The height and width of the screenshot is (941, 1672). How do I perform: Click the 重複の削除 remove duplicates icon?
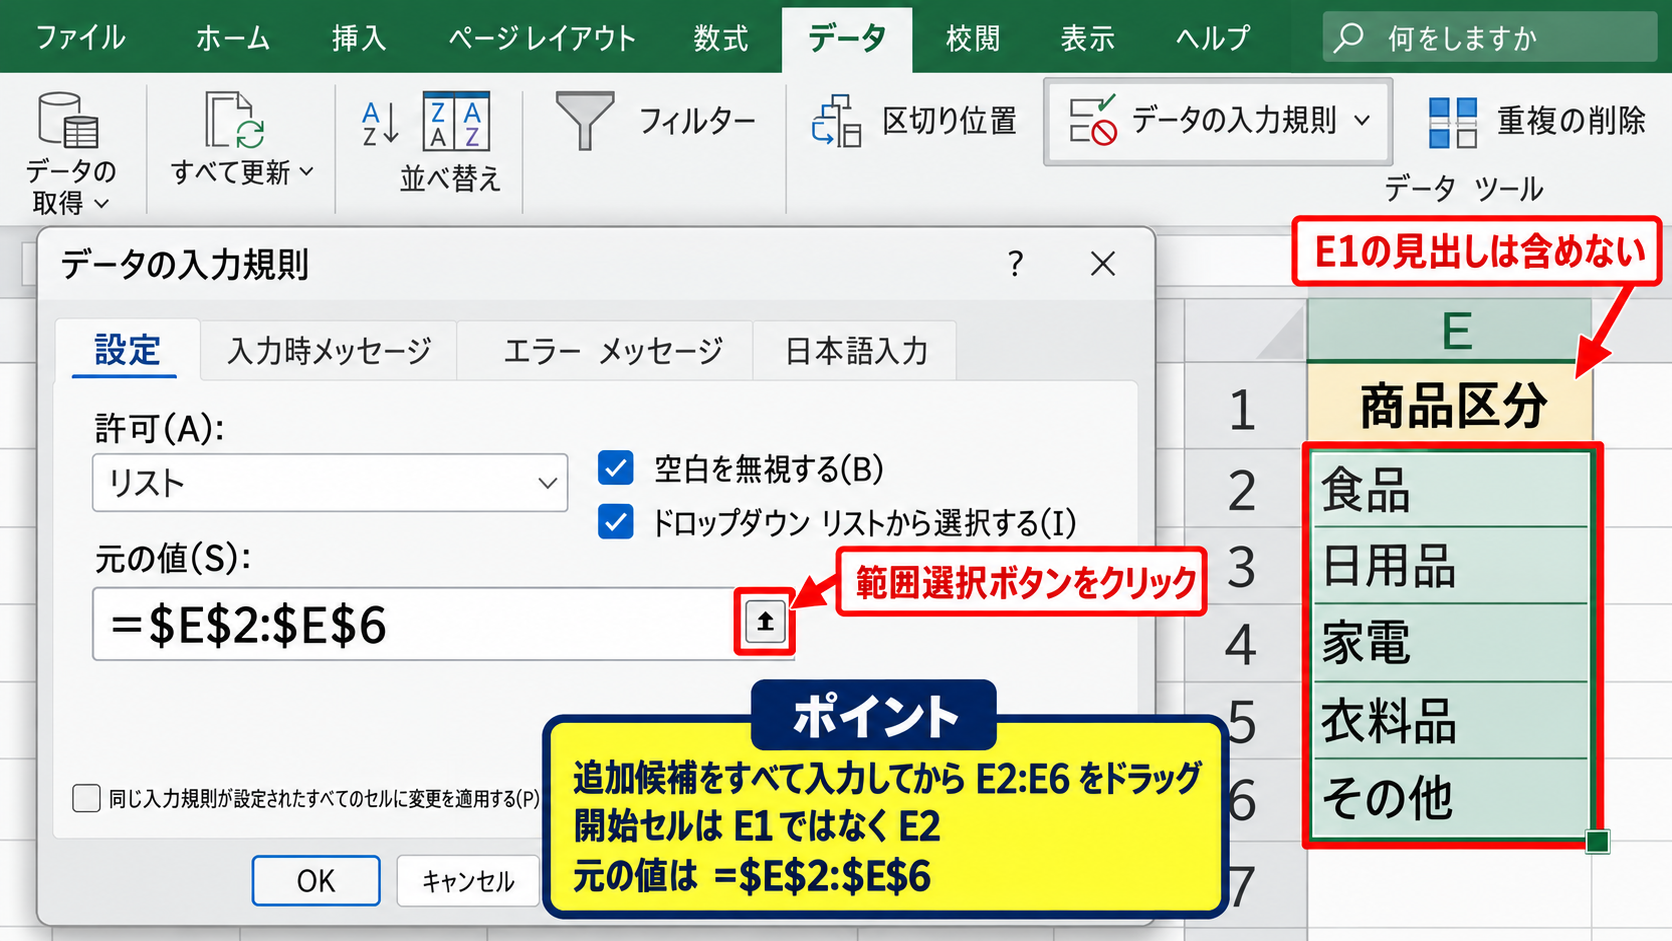point(1453,122)
